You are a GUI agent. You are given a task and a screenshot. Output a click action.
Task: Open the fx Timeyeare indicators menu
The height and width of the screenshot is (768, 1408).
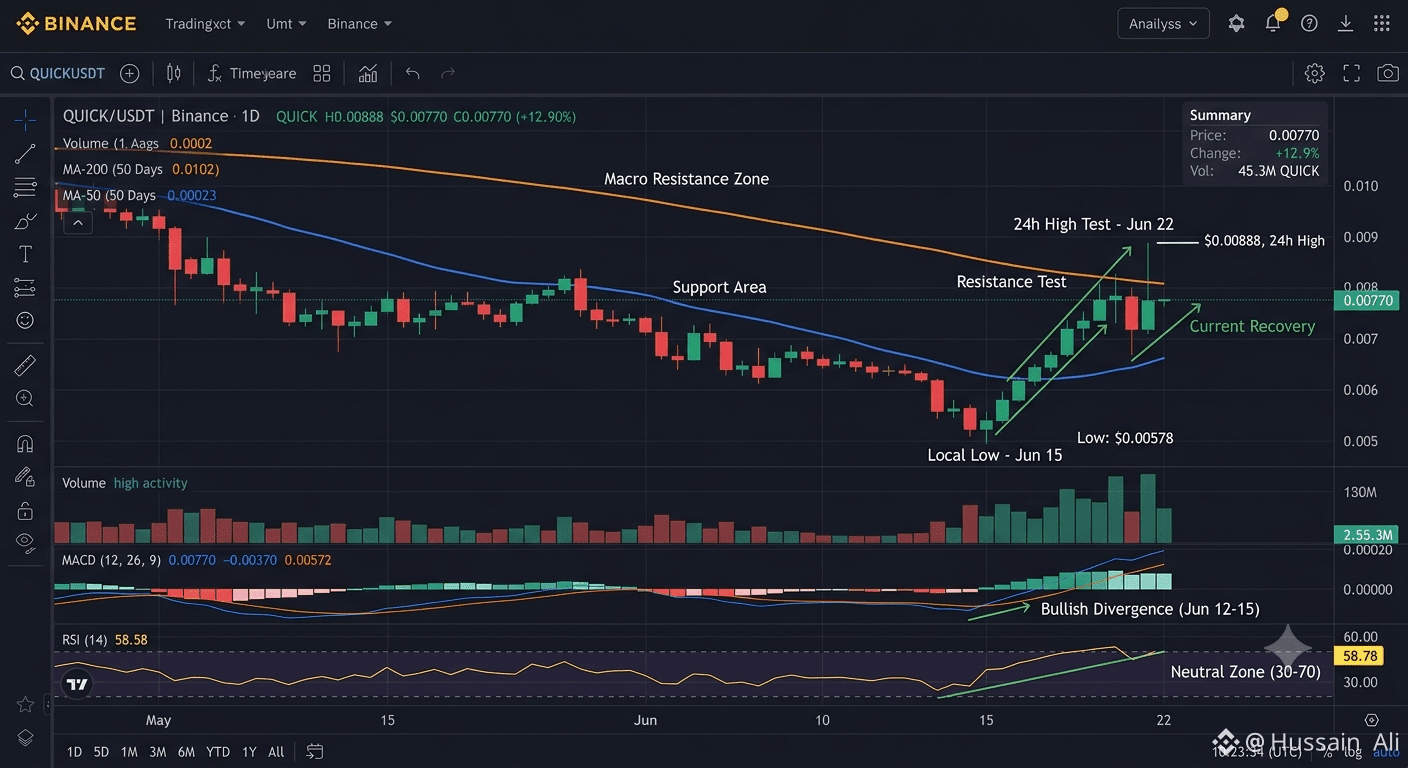[x=251, y=73]
